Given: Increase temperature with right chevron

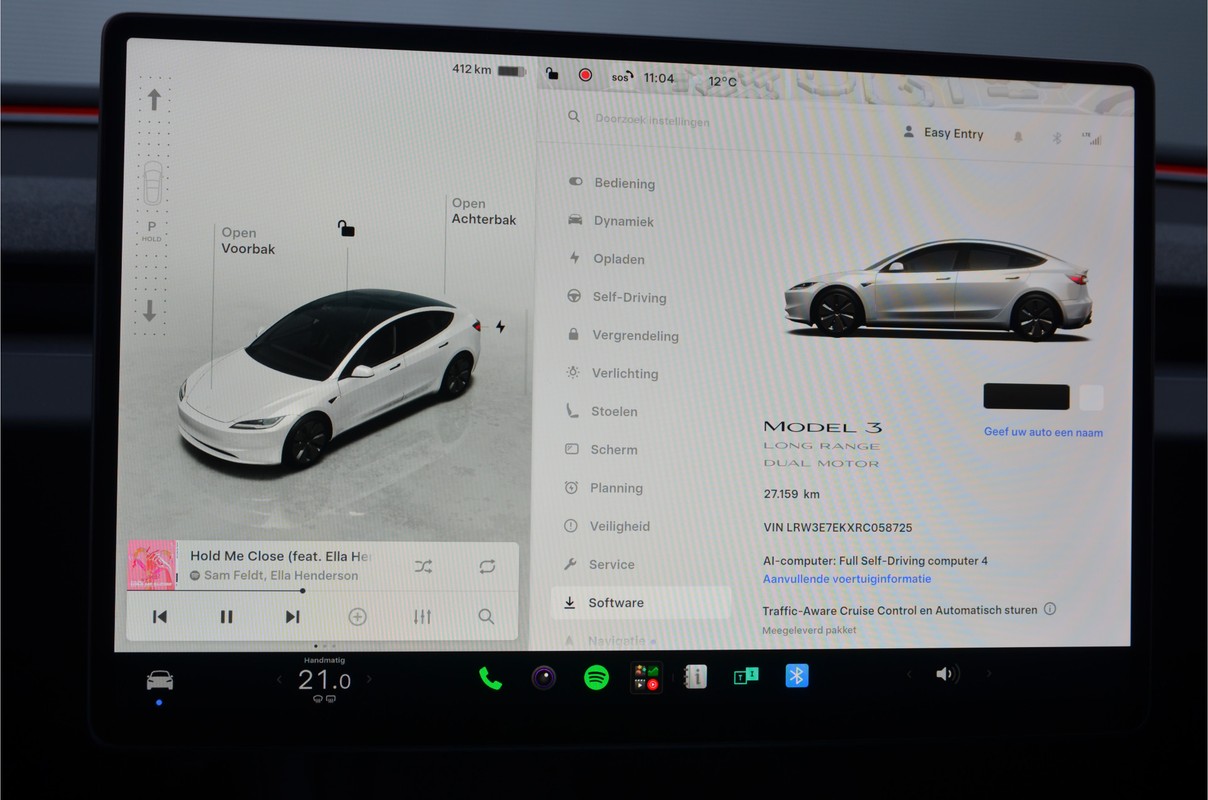Looking at the screenshot, I should click(x=369, y=680).
